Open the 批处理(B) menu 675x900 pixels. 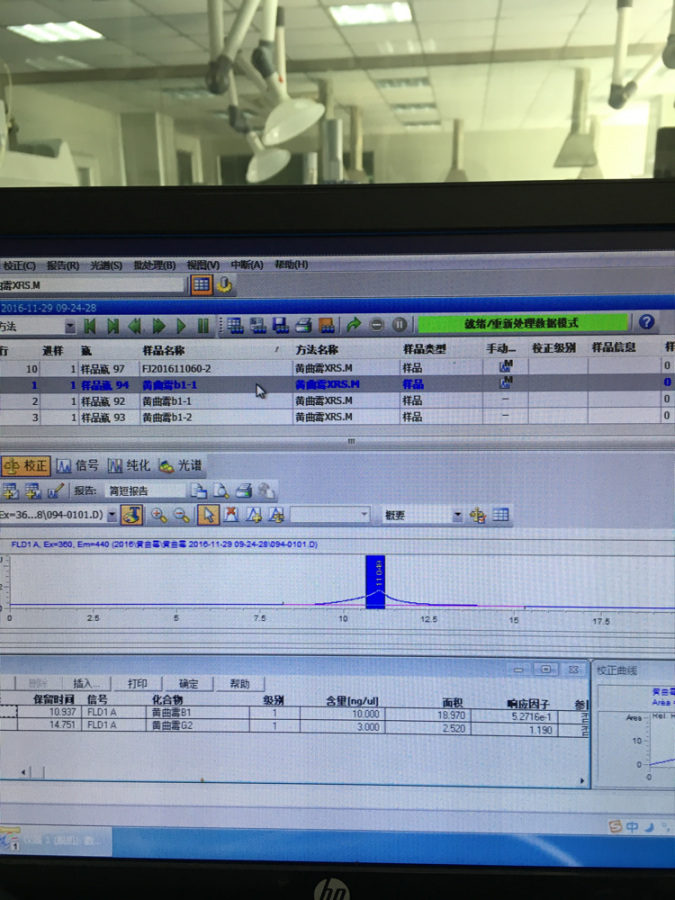154,265
